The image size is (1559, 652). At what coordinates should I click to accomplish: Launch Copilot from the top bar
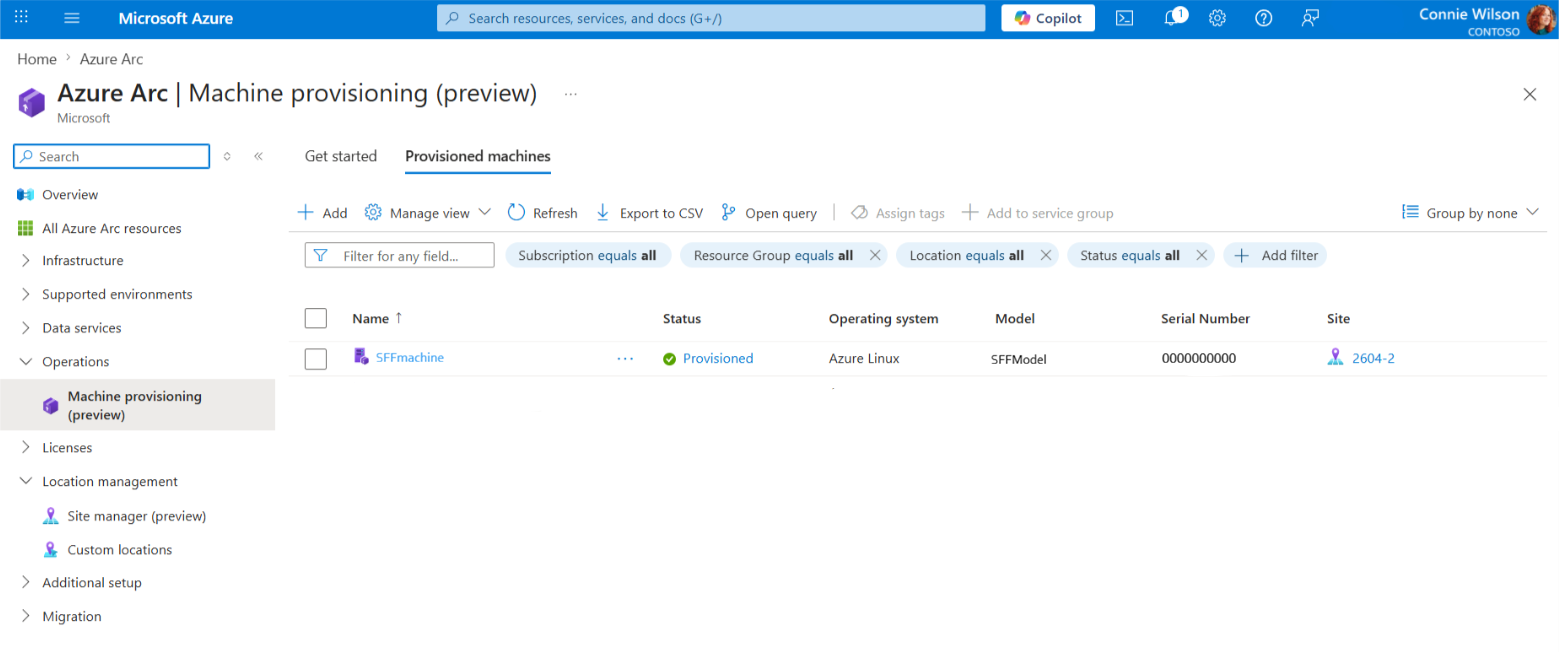(x=1048, y=18)
